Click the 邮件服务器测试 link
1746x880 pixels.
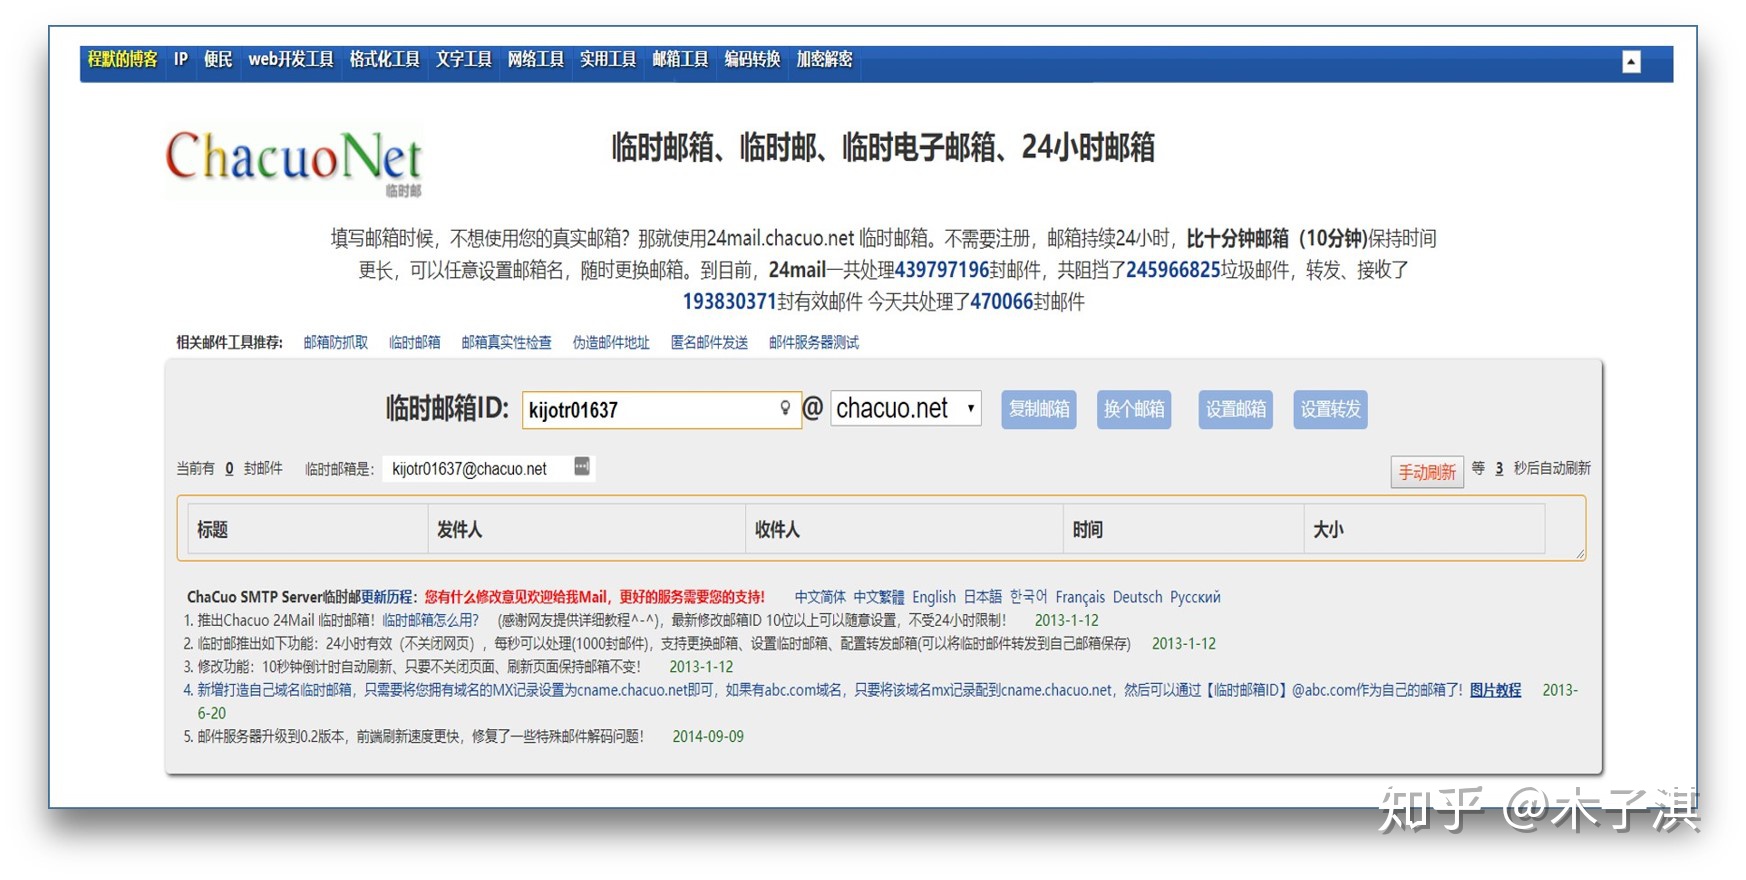pyautogui.click(x=814, y=342)
